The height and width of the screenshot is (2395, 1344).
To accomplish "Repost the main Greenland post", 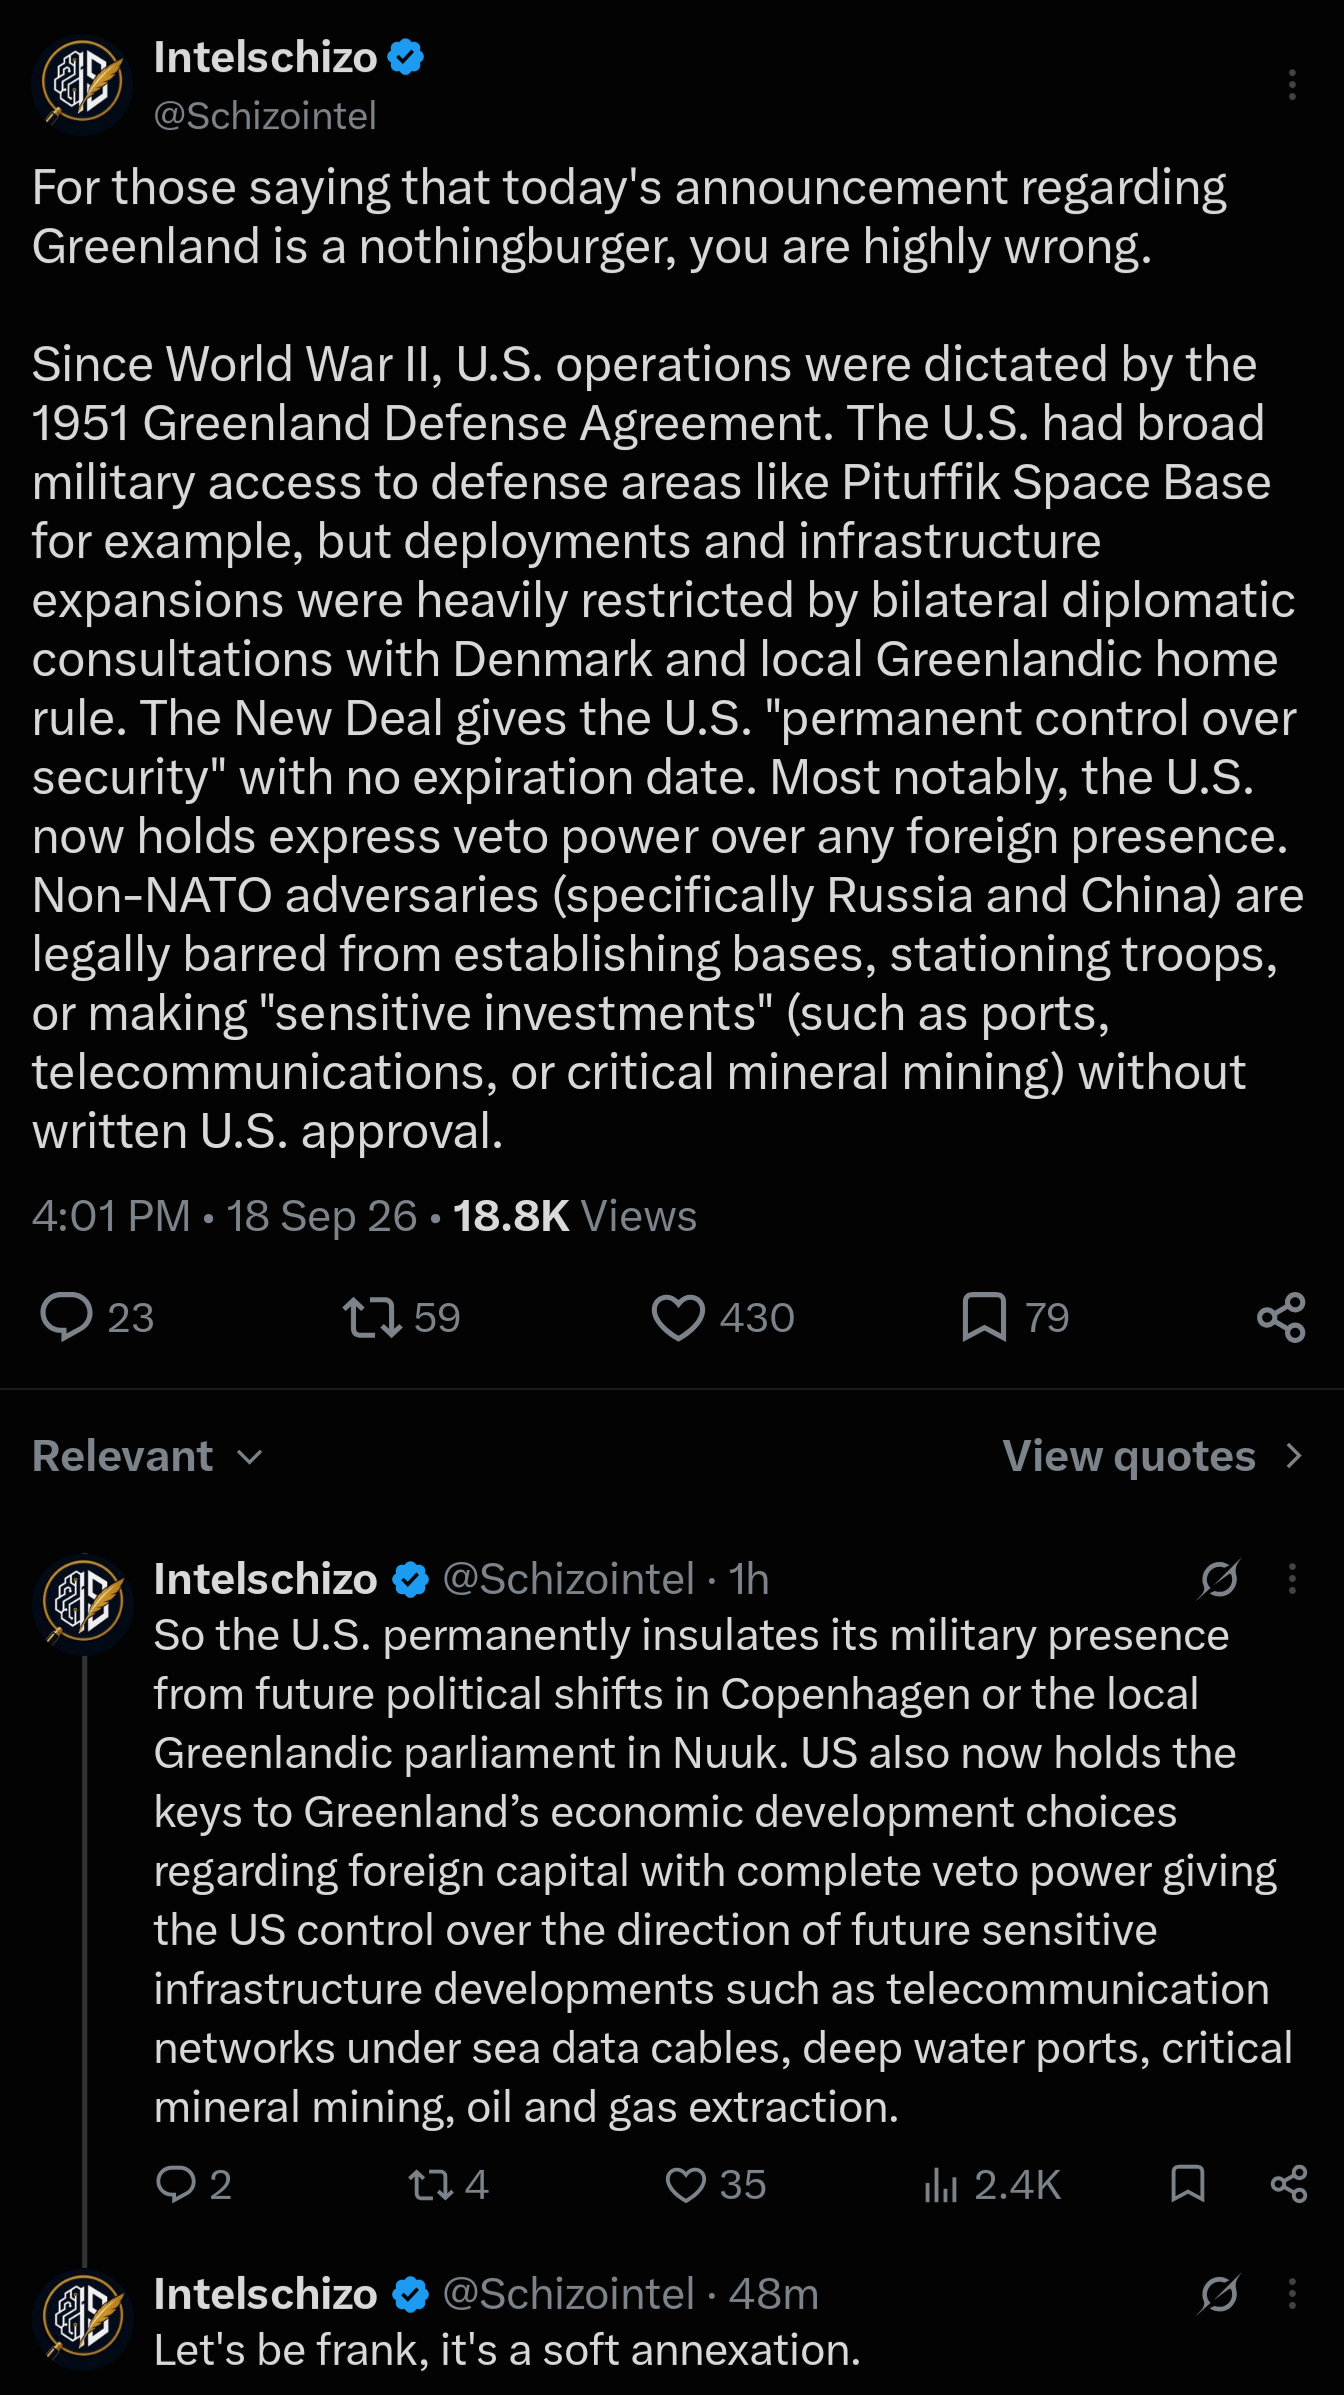I will [372, 1317].
